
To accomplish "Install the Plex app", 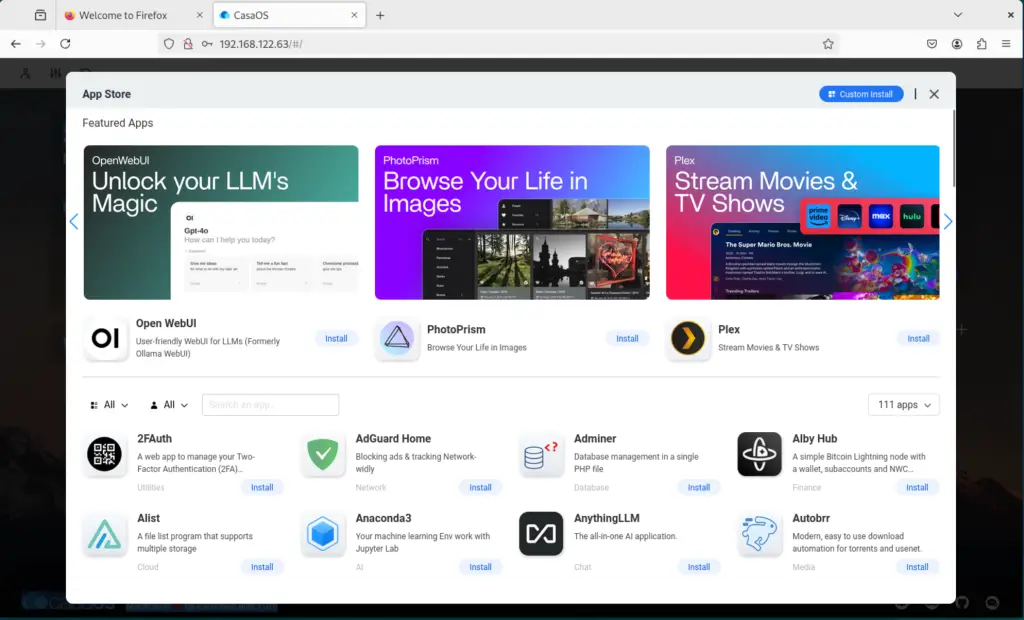I will tap(918, 338).
